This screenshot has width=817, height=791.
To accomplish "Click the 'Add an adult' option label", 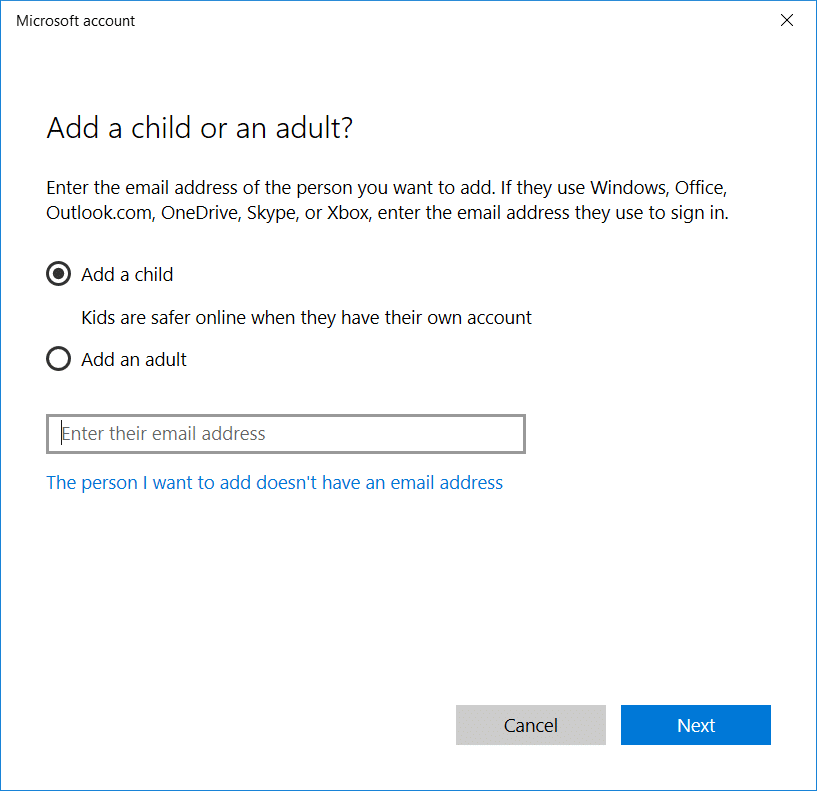I will coord(134,359).
